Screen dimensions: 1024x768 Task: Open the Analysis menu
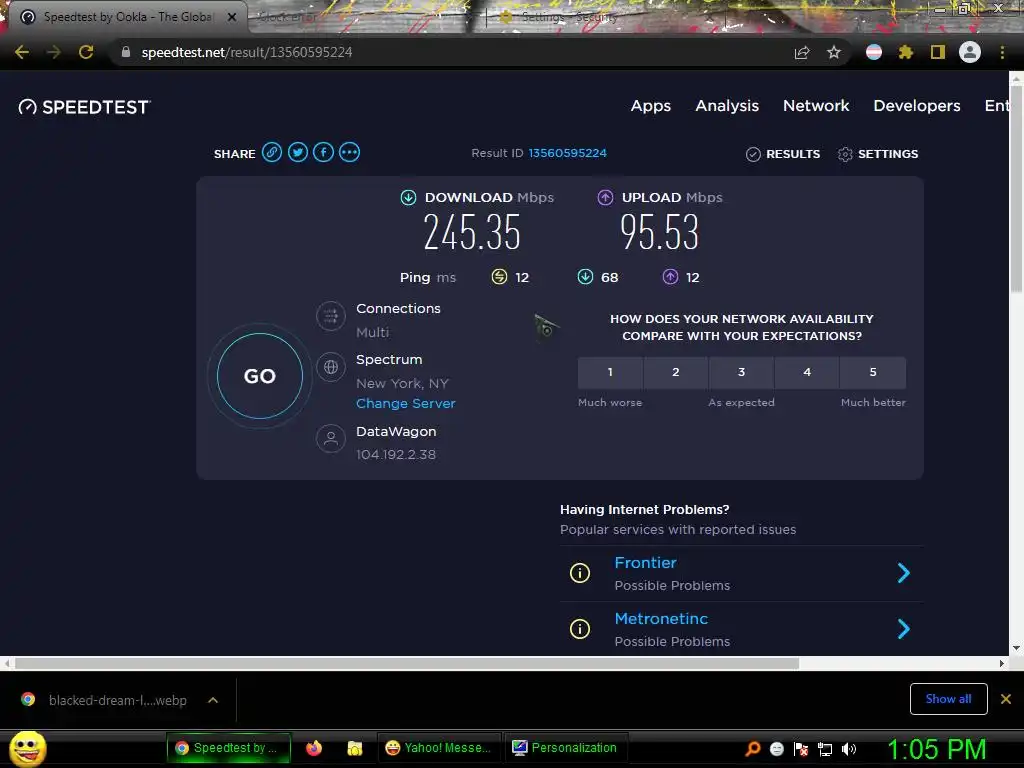[x=727, y=106]
